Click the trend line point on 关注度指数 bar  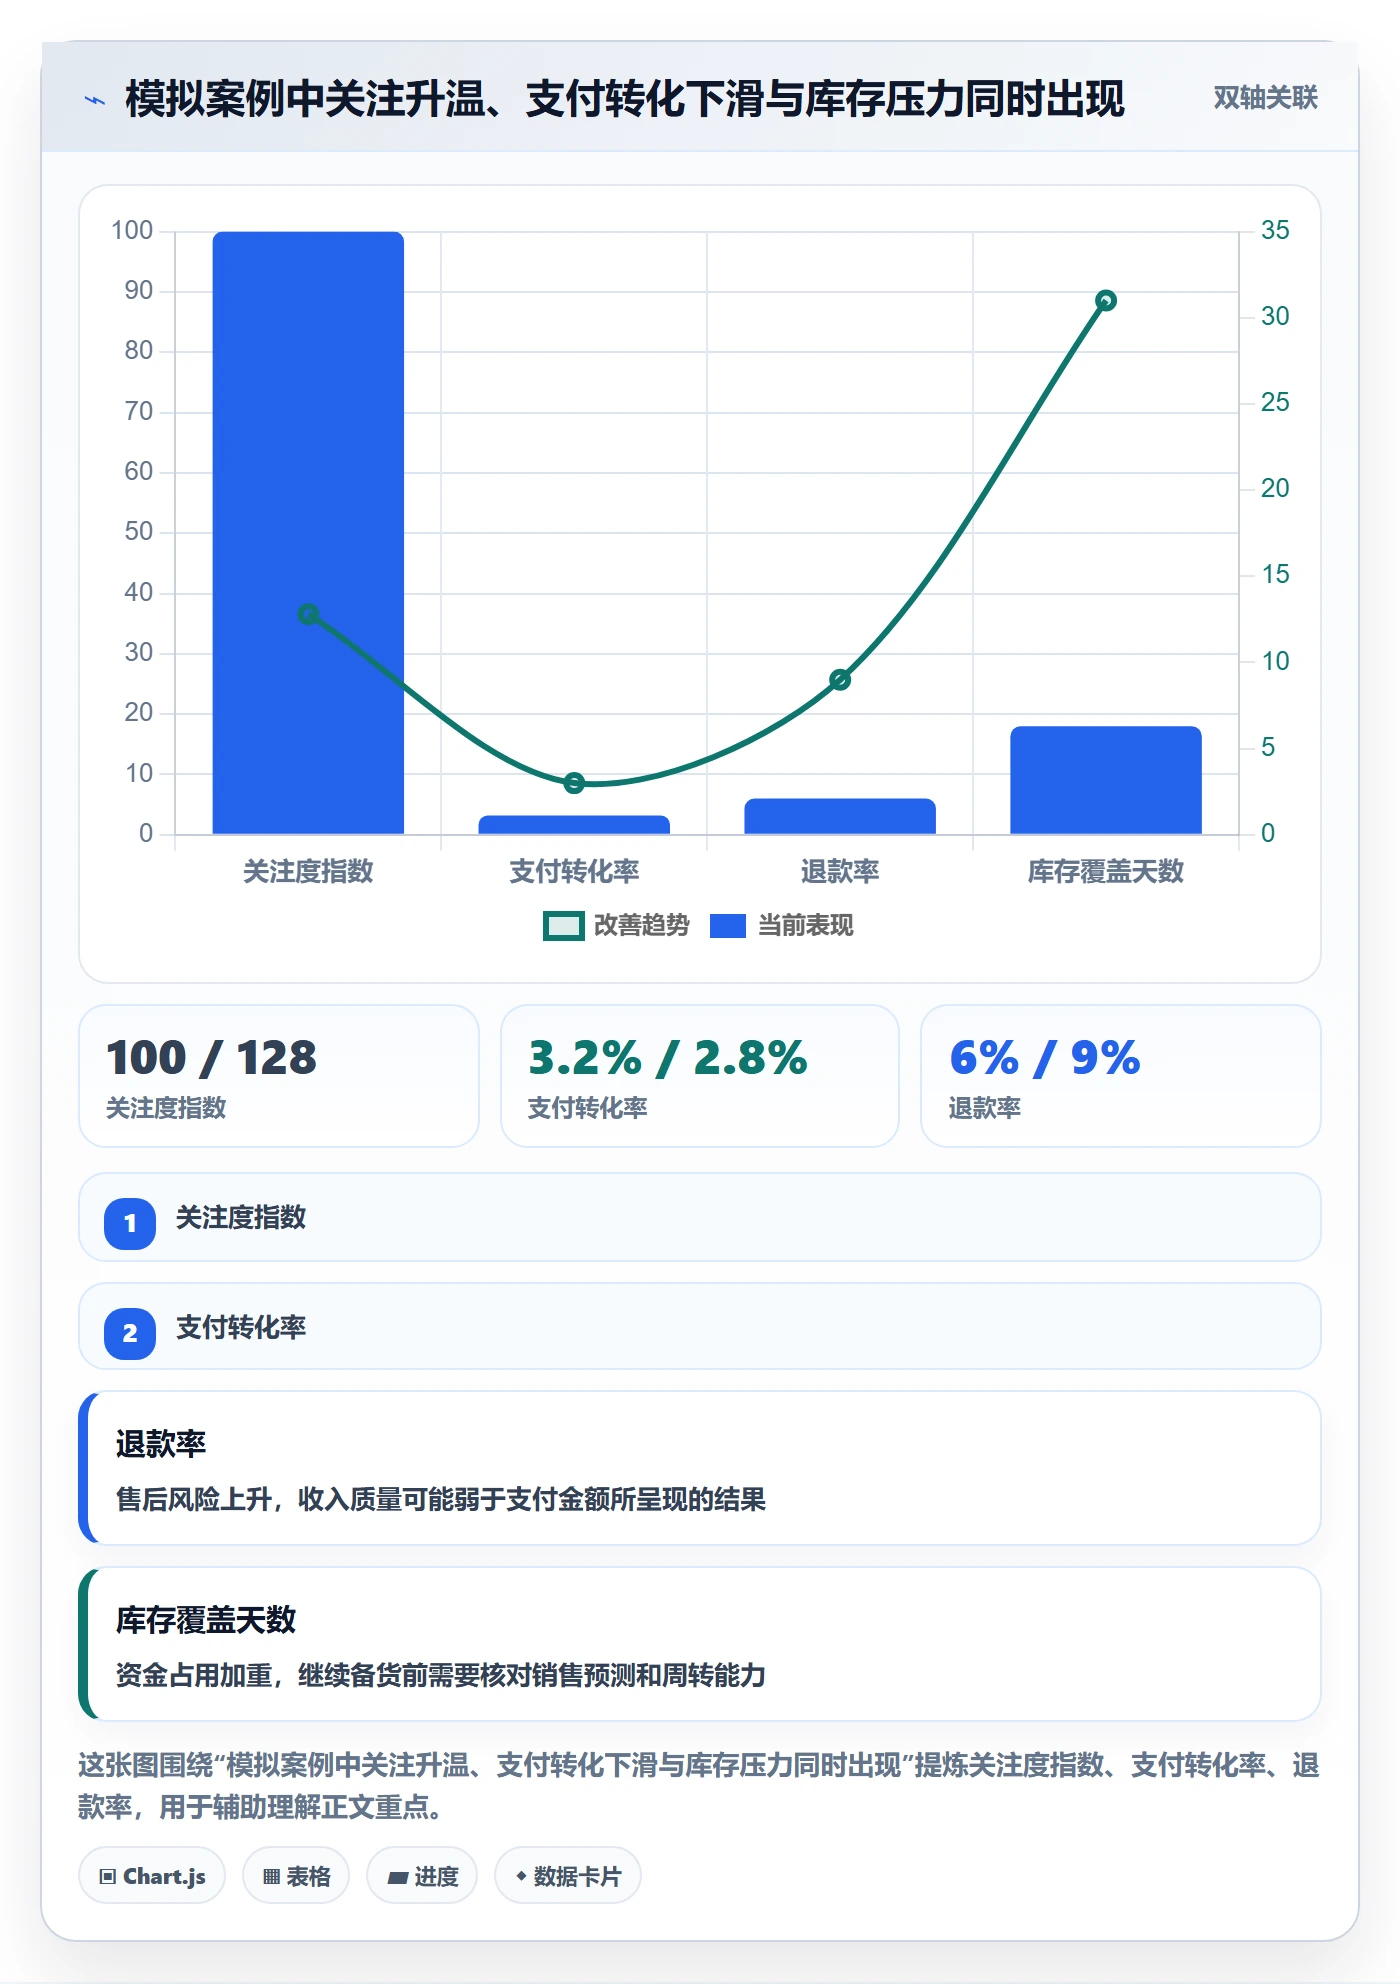308,614
